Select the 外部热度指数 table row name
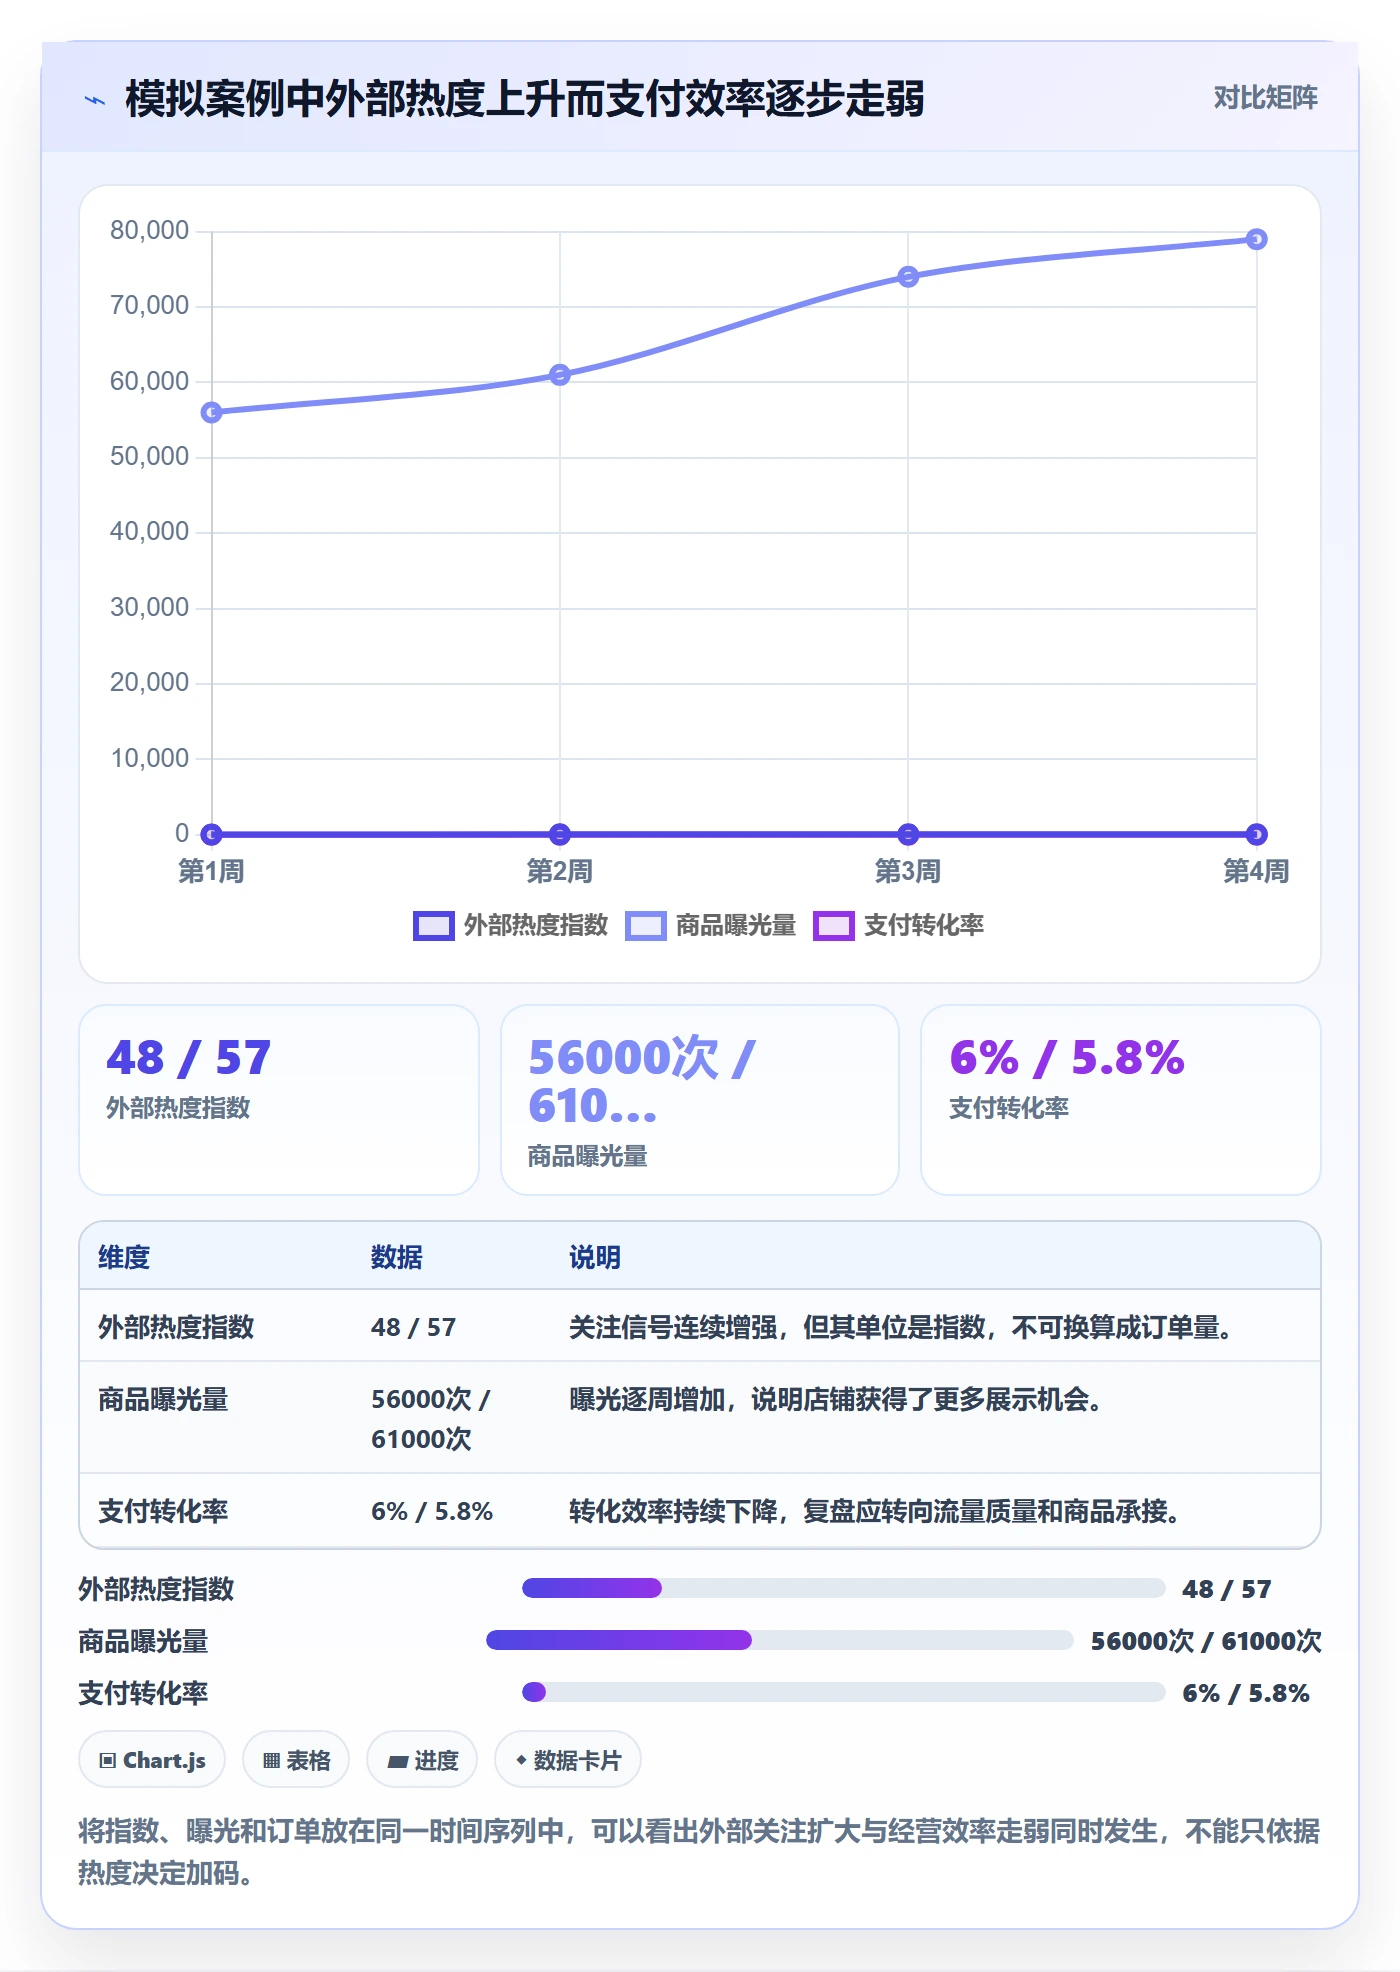Viewport: 1400px width, 1972px height. click(176, 1327)
